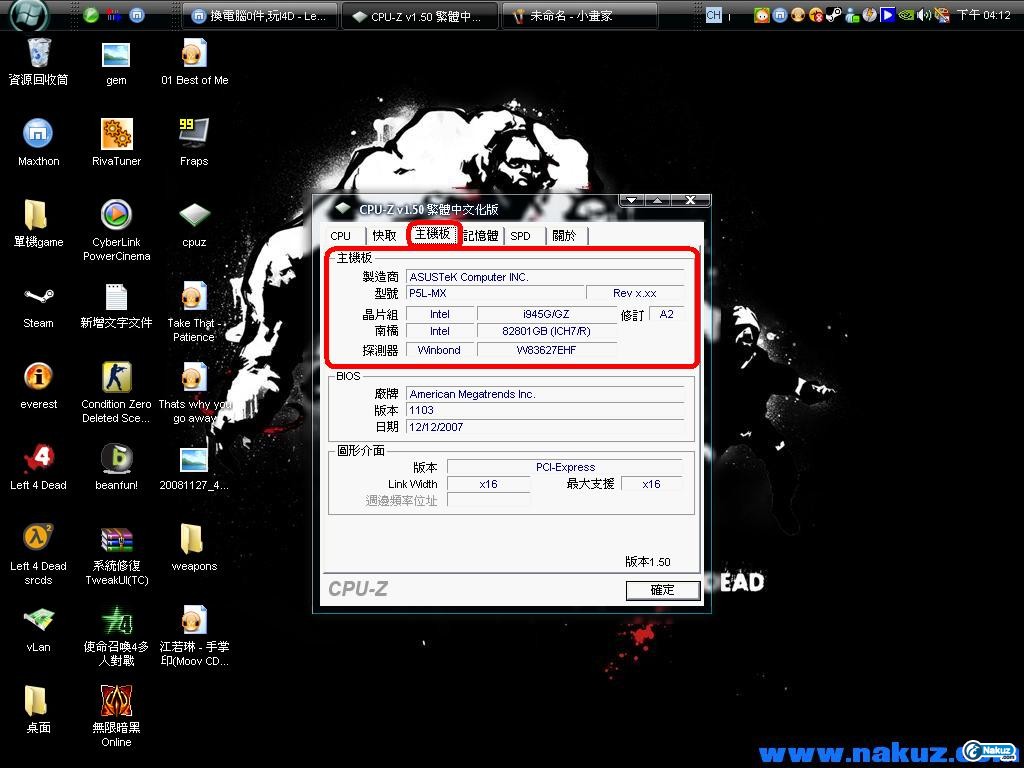Viewport: 1024px width, 768px height.
Task: Open CyberLink PowerCinema shortcut
Action: coord(116,216)
